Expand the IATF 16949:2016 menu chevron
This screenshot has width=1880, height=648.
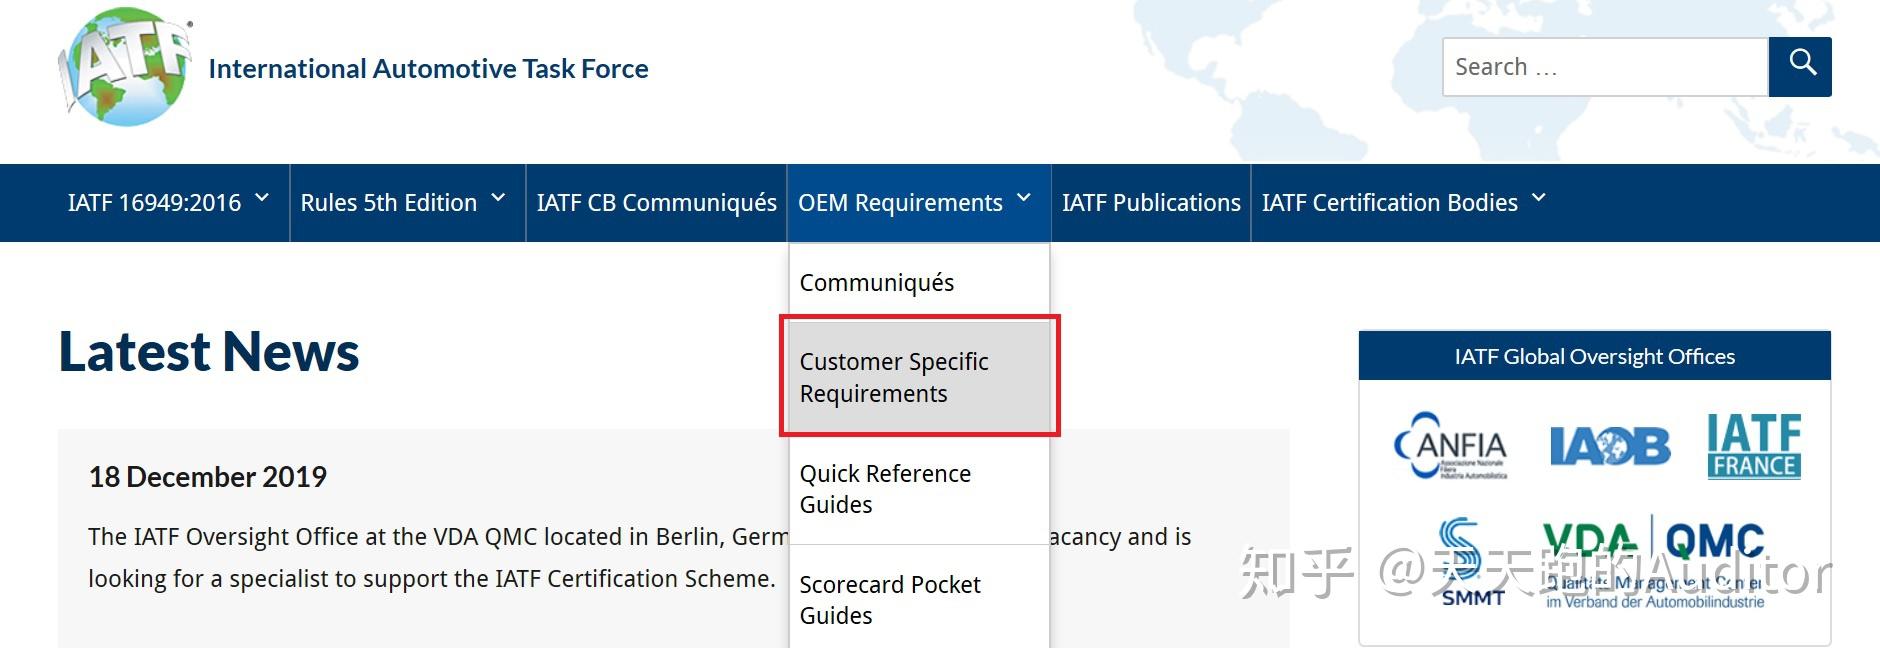262,199
